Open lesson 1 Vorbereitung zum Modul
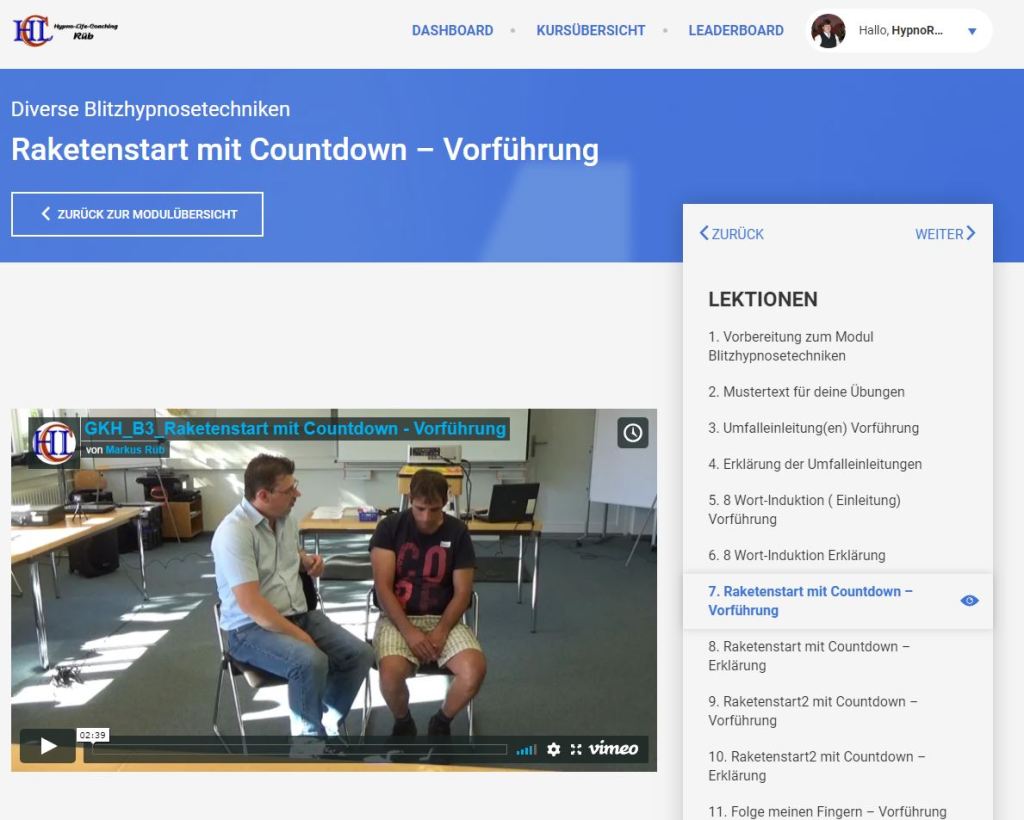This screenshot has width=1024, height=820. 790,346
